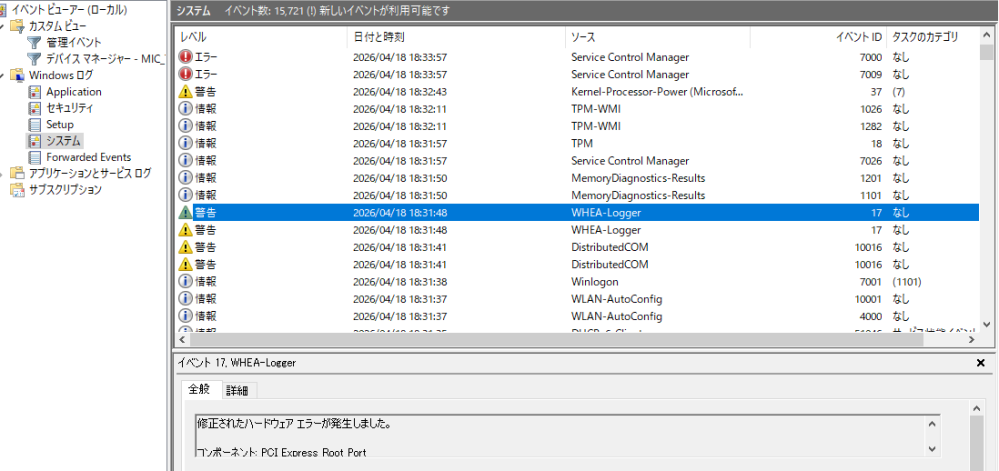Click info icon of event 1101 row
The height and width of the screenshot is (471, 999).
185,194
